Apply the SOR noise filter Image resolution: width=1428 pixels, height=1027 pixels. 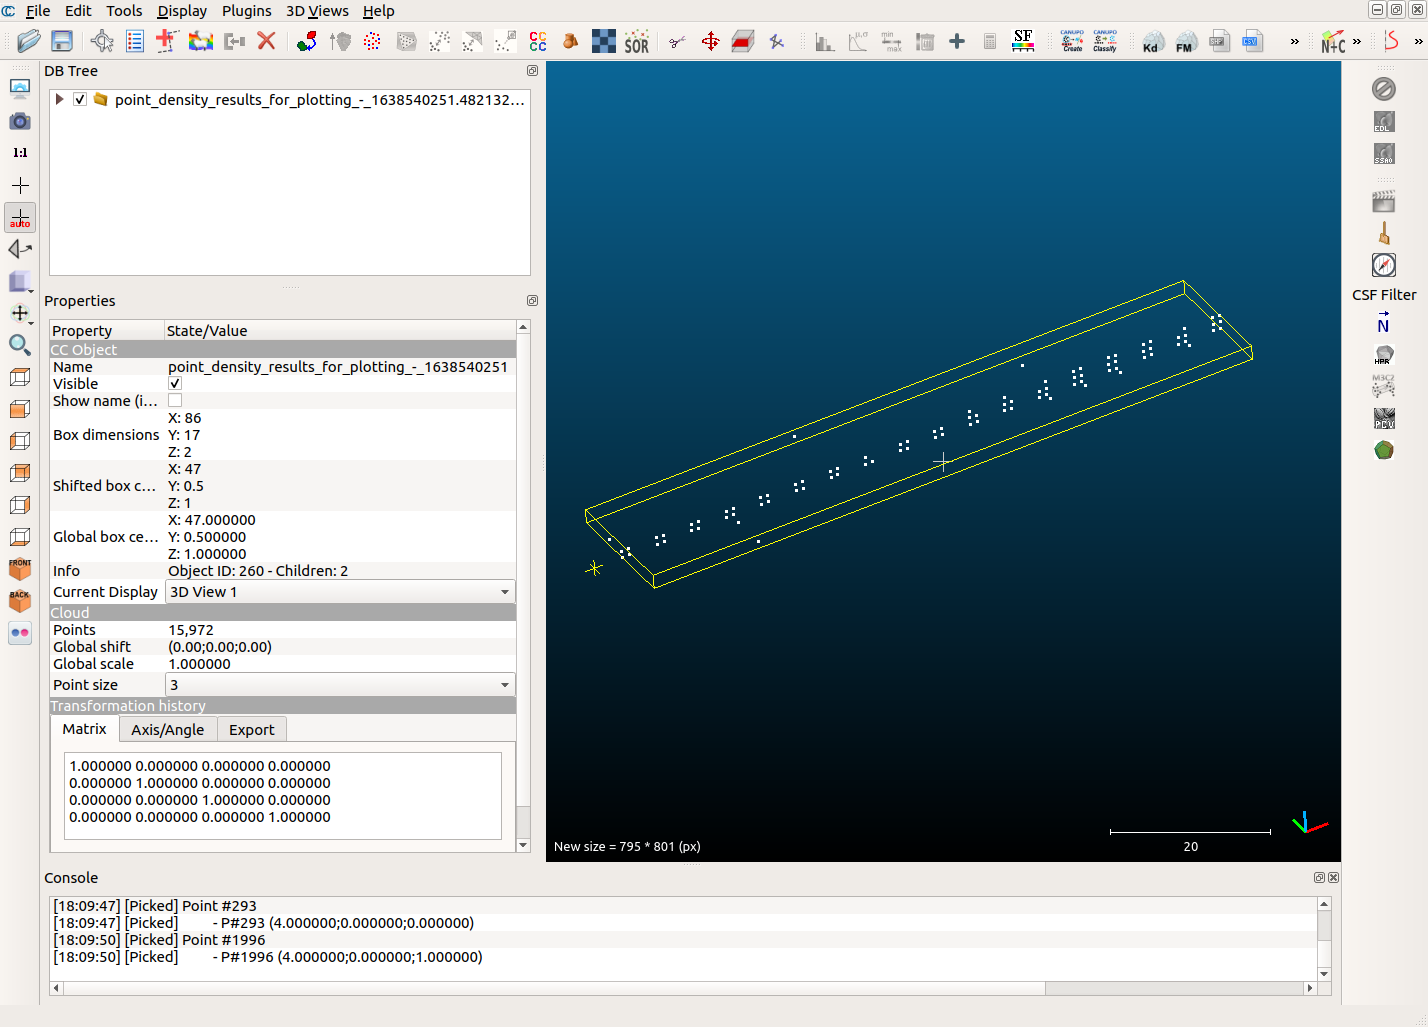point(635,42)
